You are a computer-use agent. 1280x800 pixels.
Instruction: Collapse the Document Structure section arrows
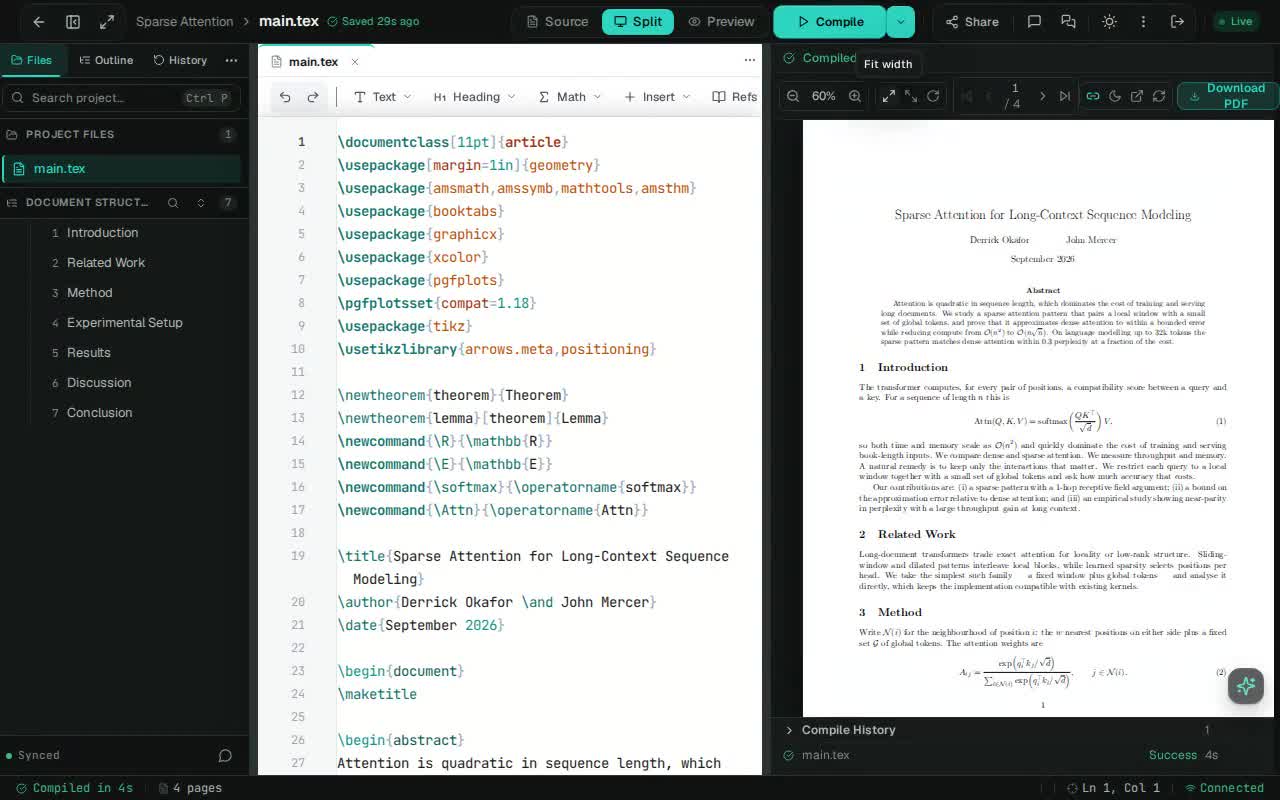201,202
